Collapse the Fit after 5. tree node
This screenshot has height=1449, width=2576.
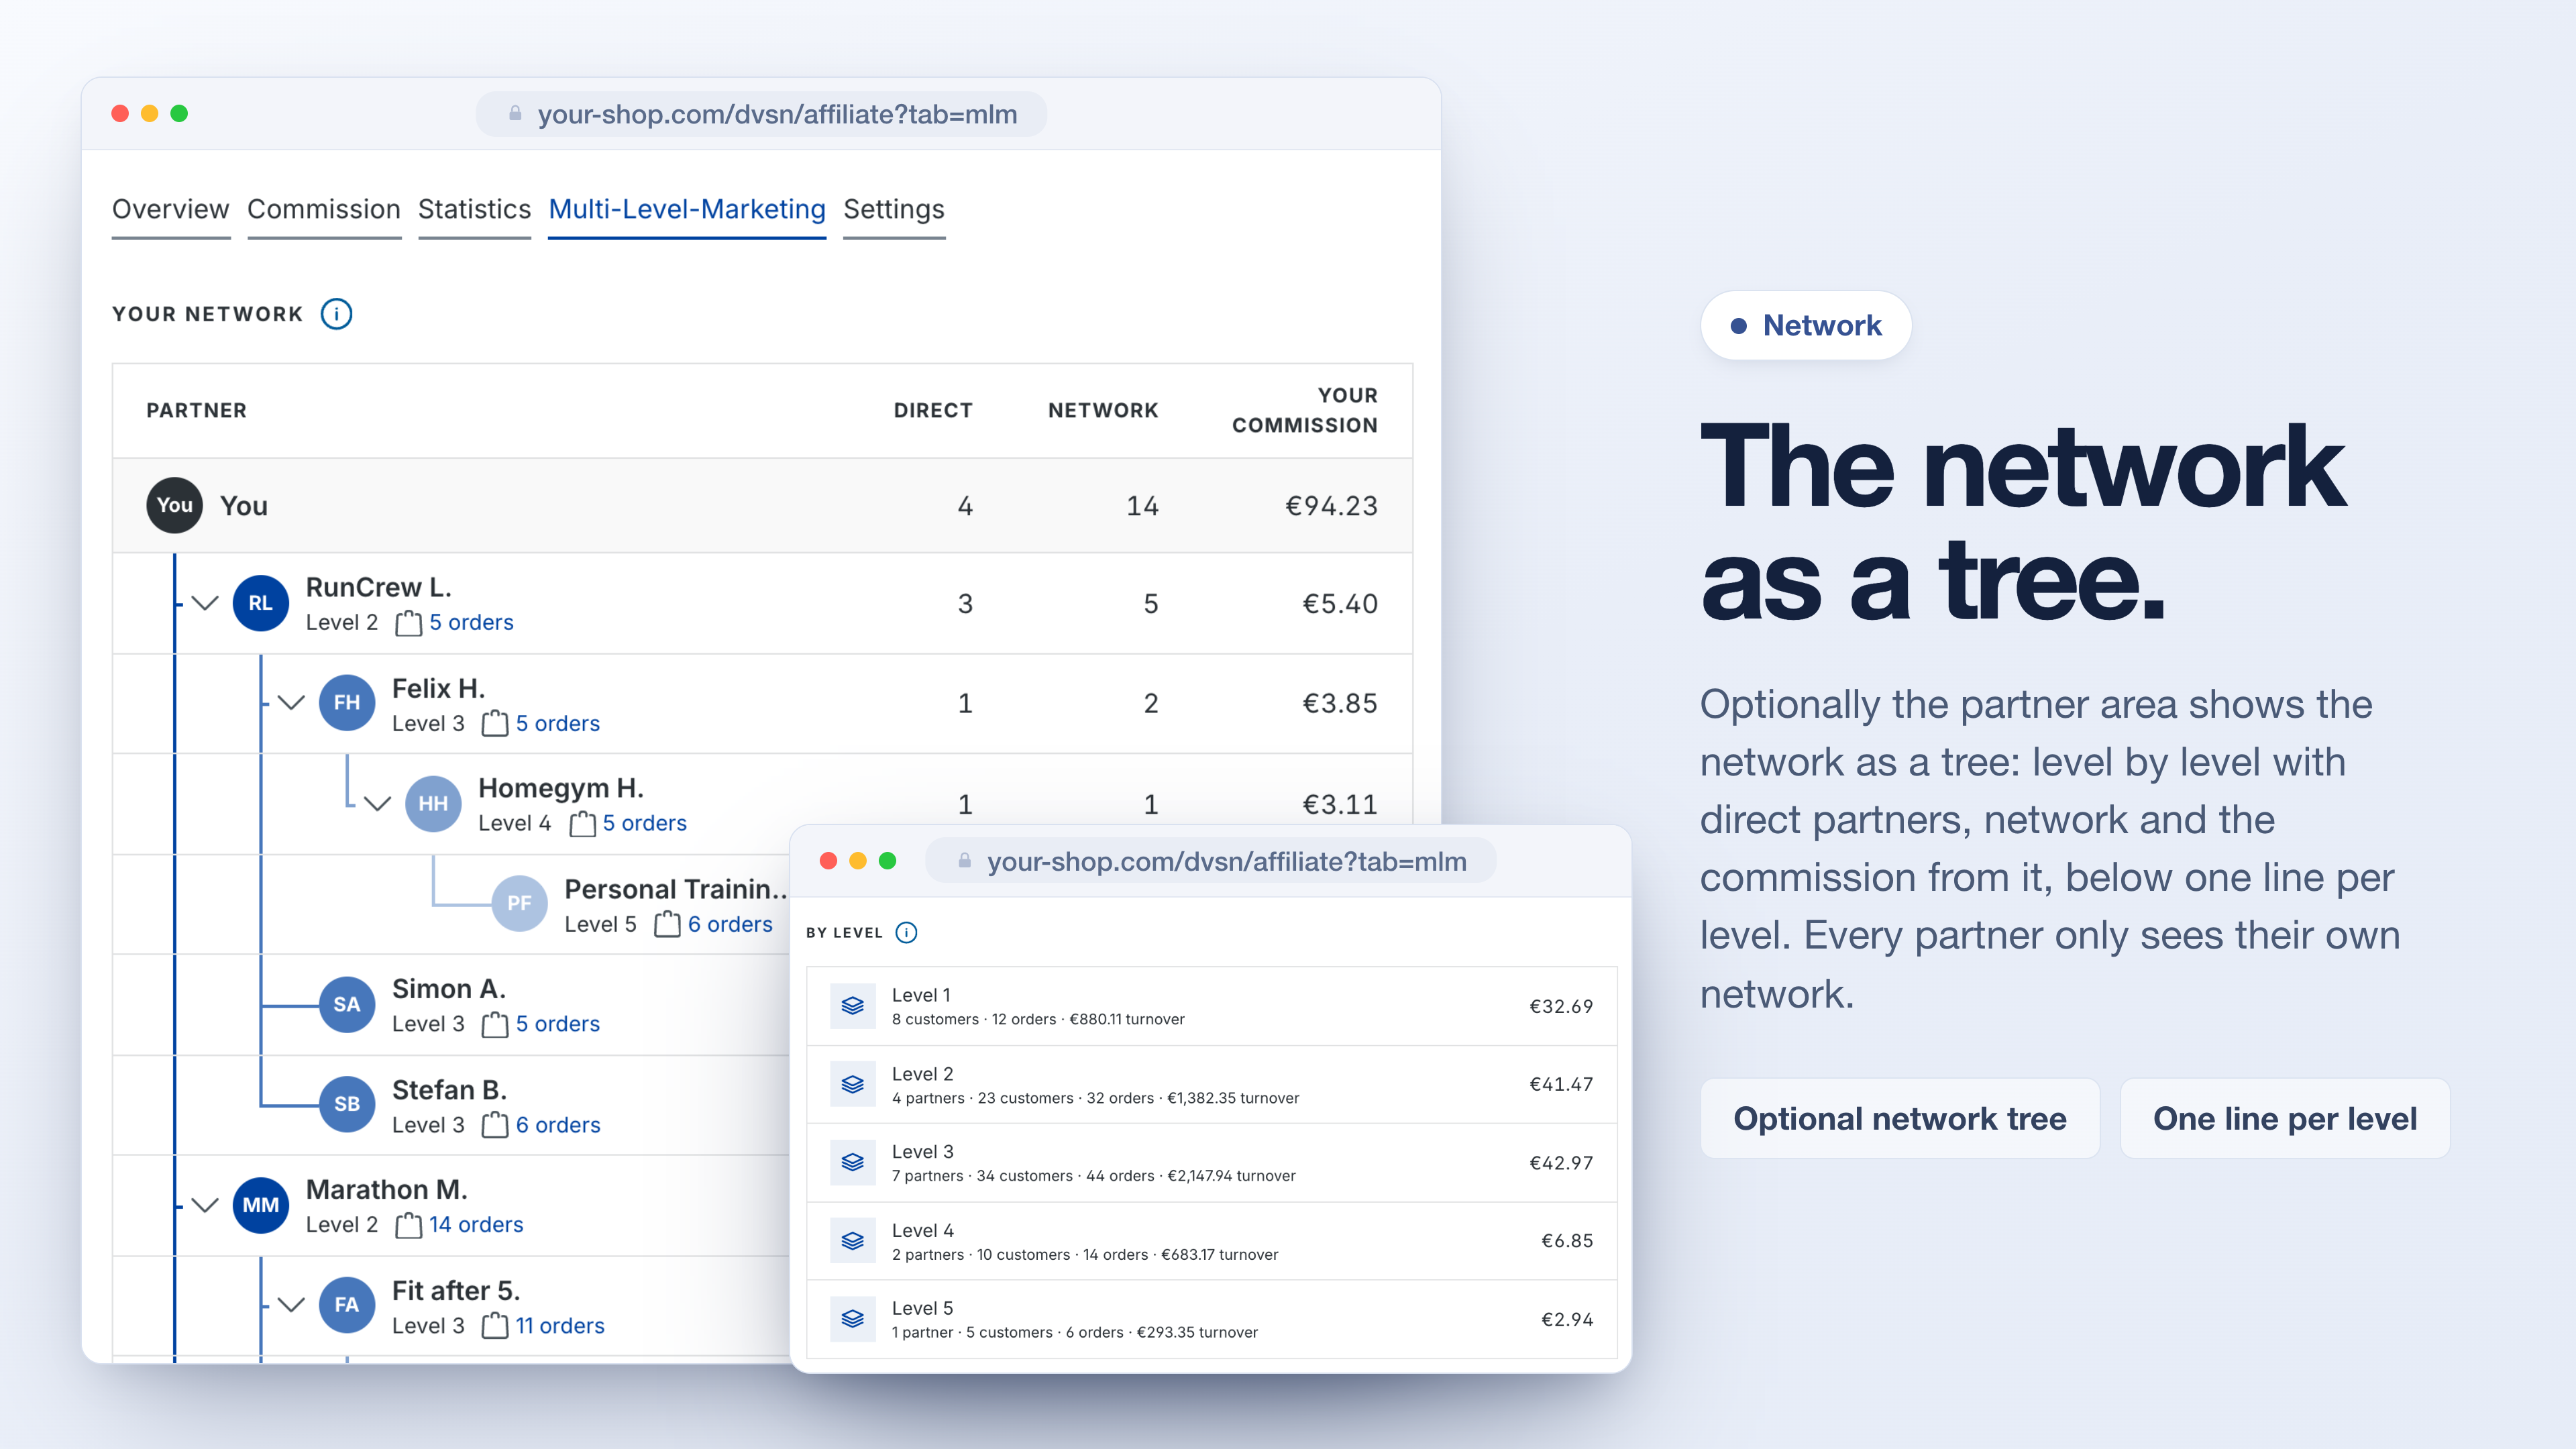point(291,1305)
